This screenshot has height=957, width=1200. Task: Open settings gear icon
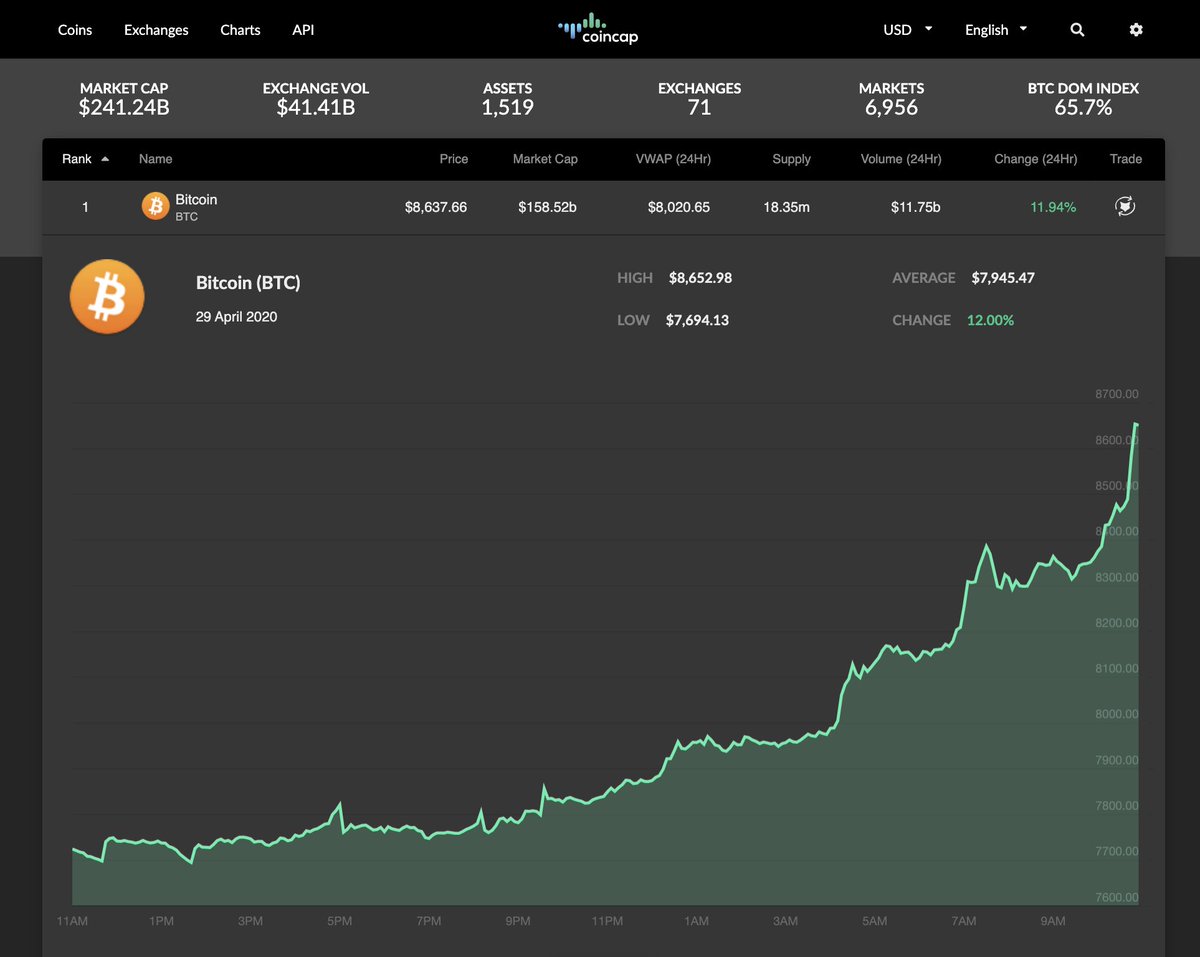(1136, 30)
